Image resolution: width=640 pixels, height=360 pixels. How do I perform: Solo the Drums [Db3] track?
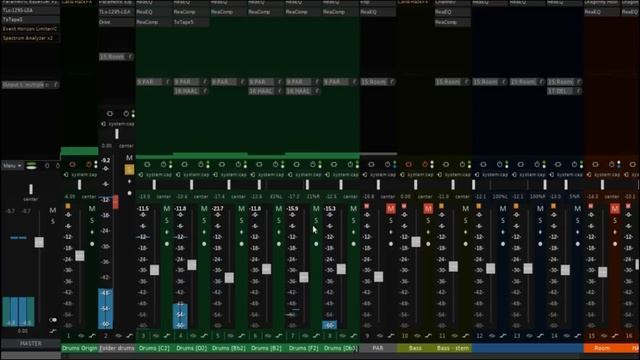point(353,221)
